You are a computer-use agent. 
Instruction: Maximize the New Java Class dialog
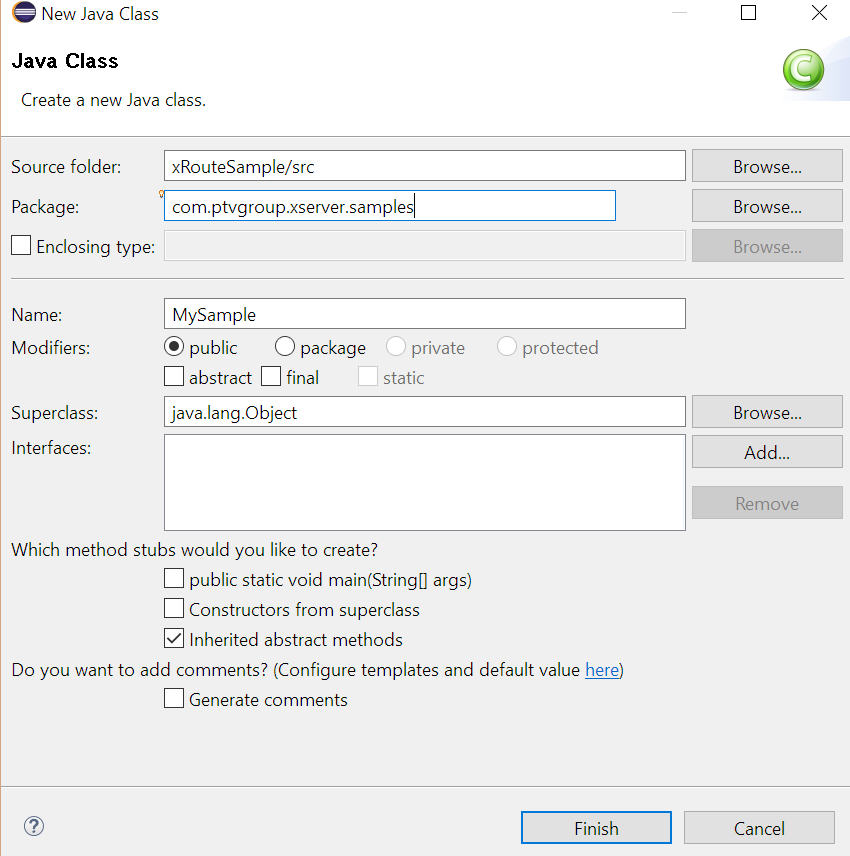tap(748, 14)
